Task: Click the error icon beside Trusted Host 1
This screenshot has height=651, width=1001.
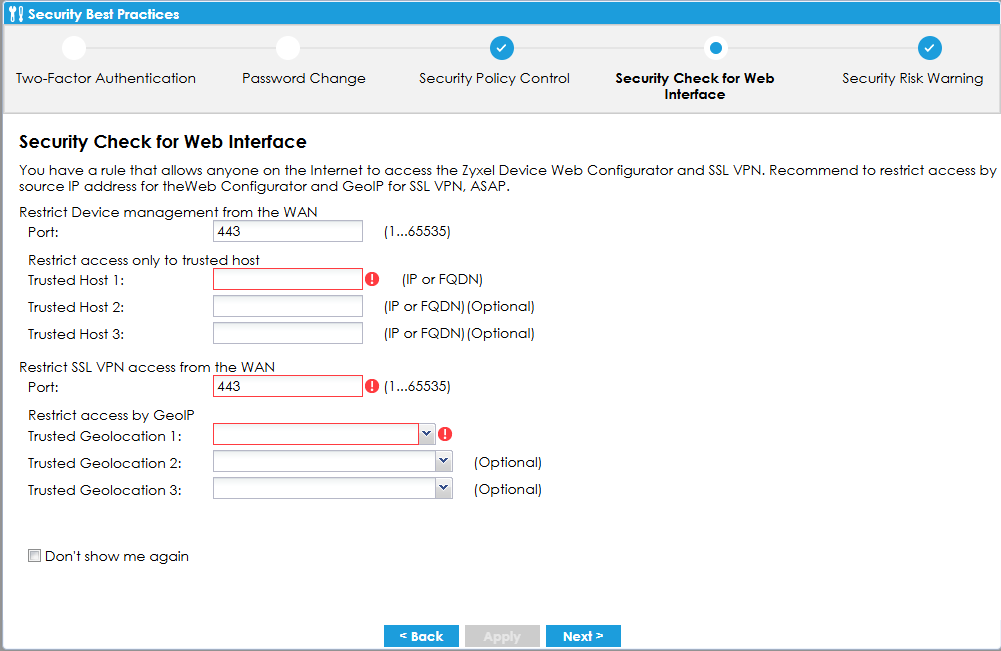Action: tap(373, 279)
